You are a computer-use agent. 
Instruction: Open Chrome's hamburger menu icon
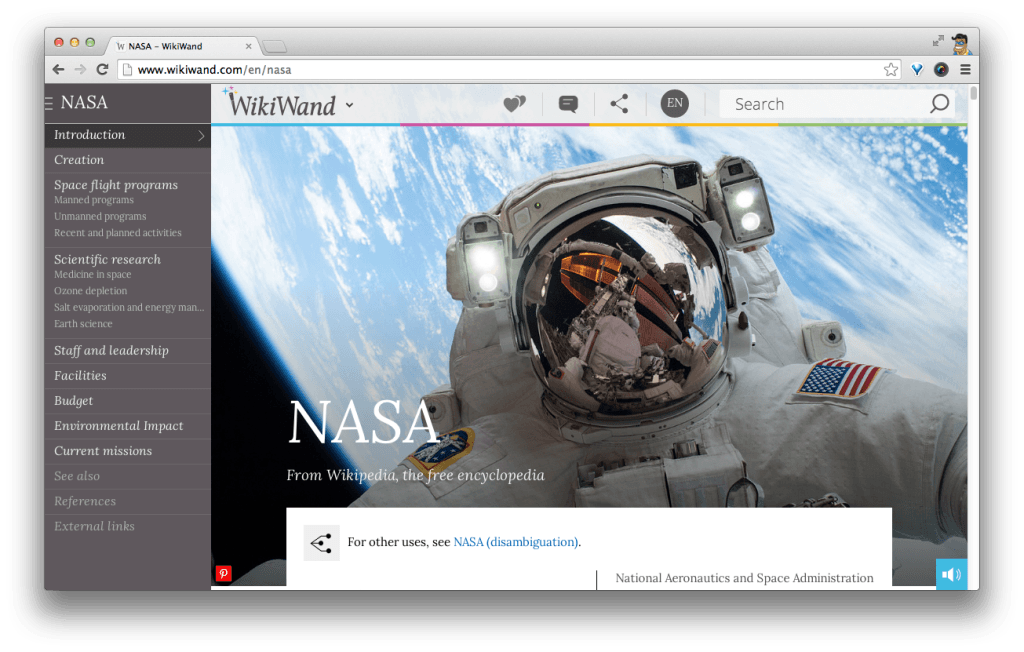coord(965,70)
